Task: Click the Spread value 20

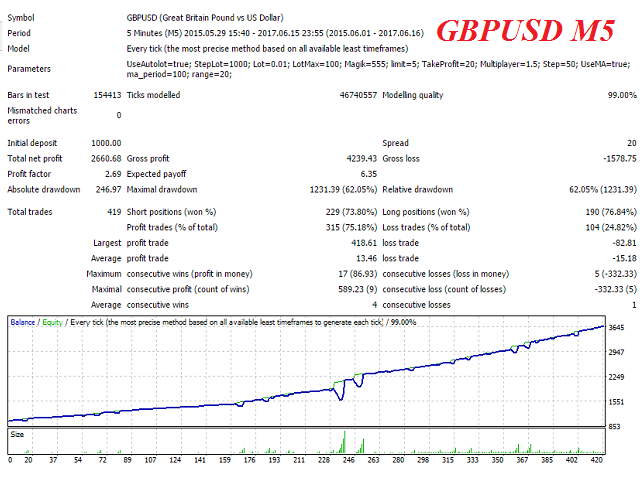Action: point(631,143)
